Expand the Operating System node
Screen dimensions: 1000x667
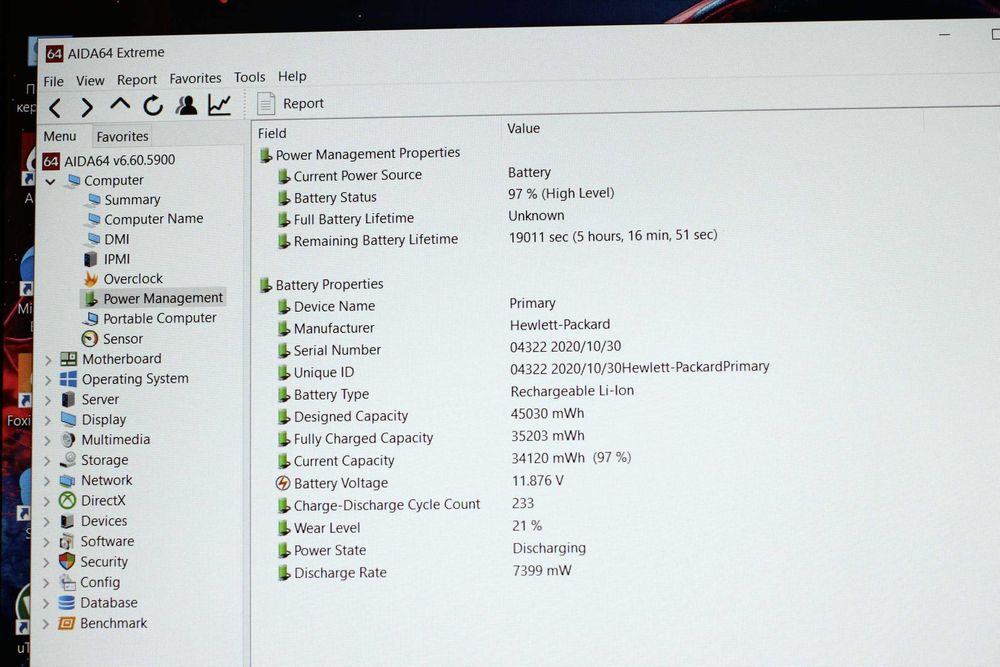click(x=48, y=381)
